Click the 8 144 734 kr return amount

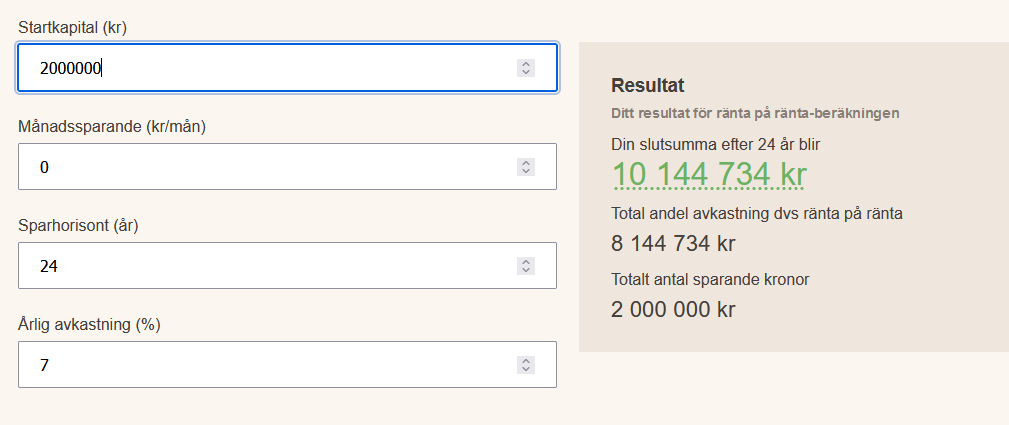coord(673,243)
